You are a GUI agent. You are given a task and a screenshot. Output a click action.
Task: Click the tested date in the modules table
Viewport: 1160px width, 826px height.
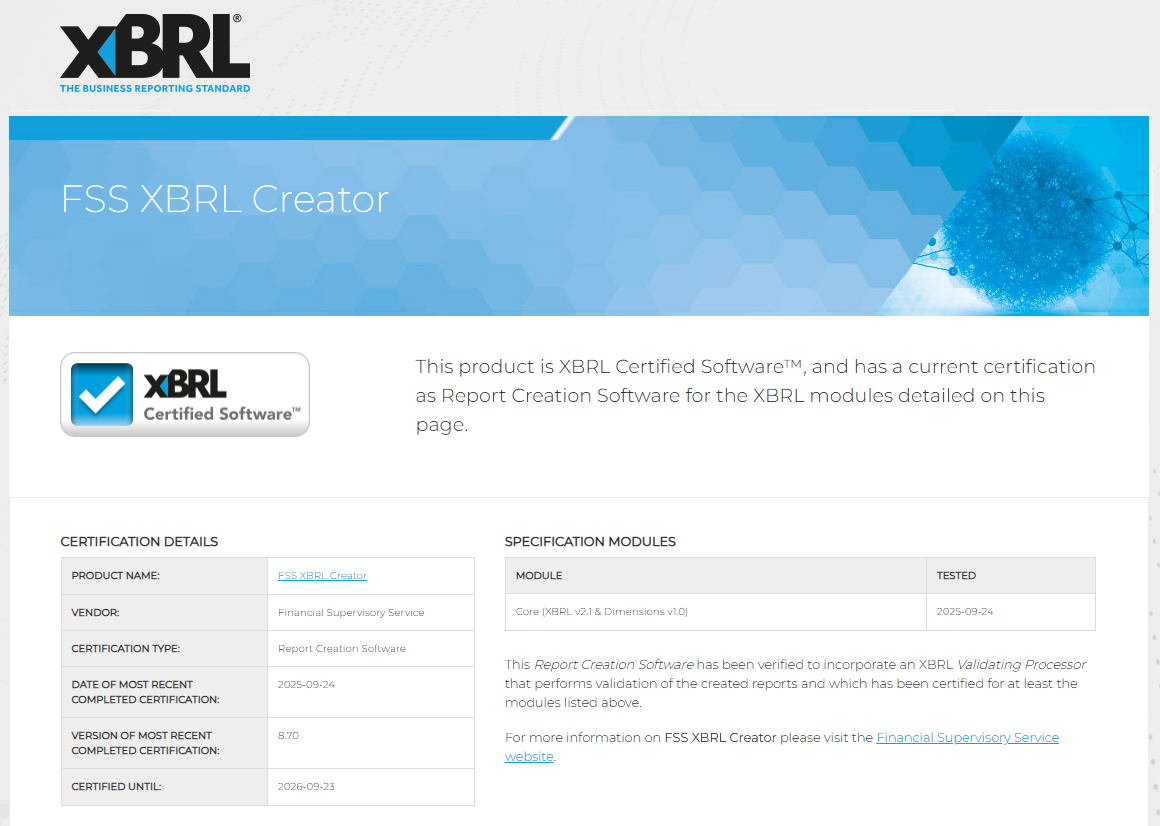965,612
